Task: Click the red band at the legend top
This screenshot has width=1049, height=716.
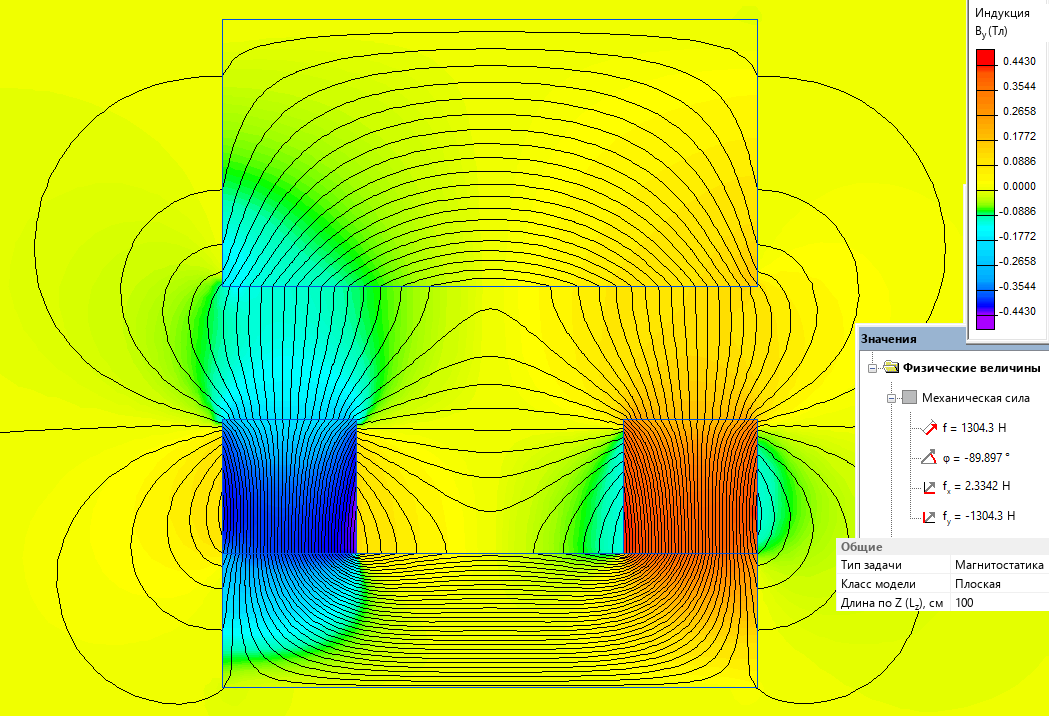Action: pos(985,57)
